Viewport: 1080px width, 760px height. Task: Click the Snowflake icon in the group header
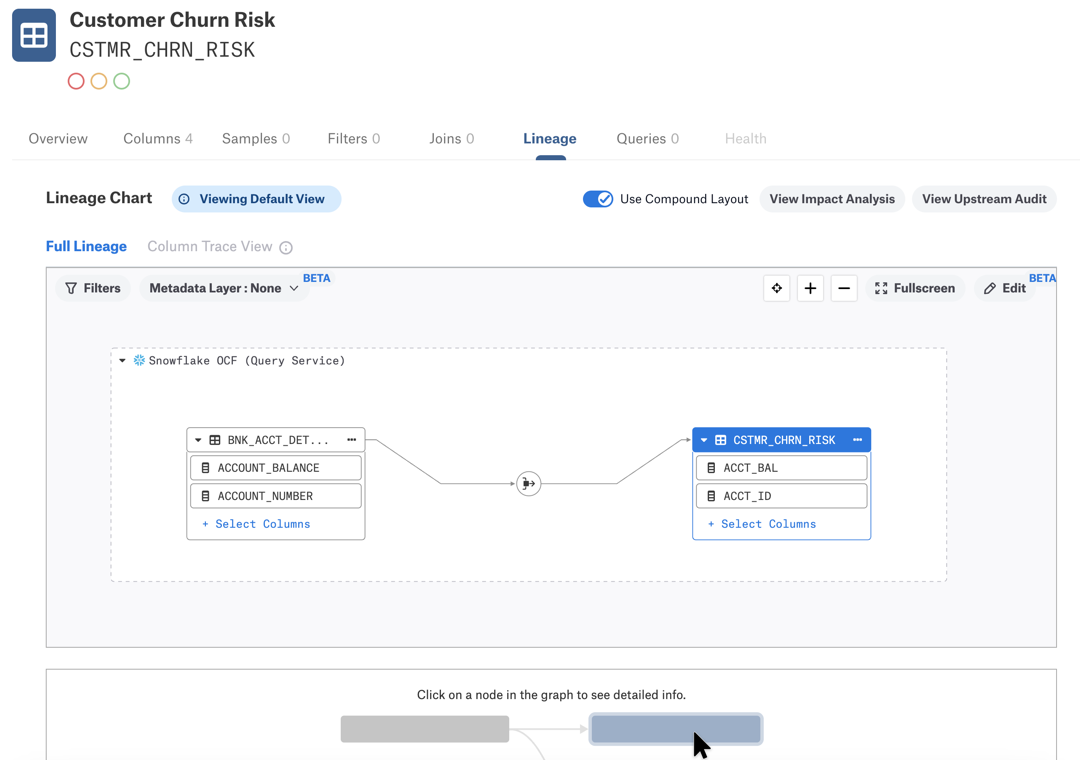pos(139,360)
